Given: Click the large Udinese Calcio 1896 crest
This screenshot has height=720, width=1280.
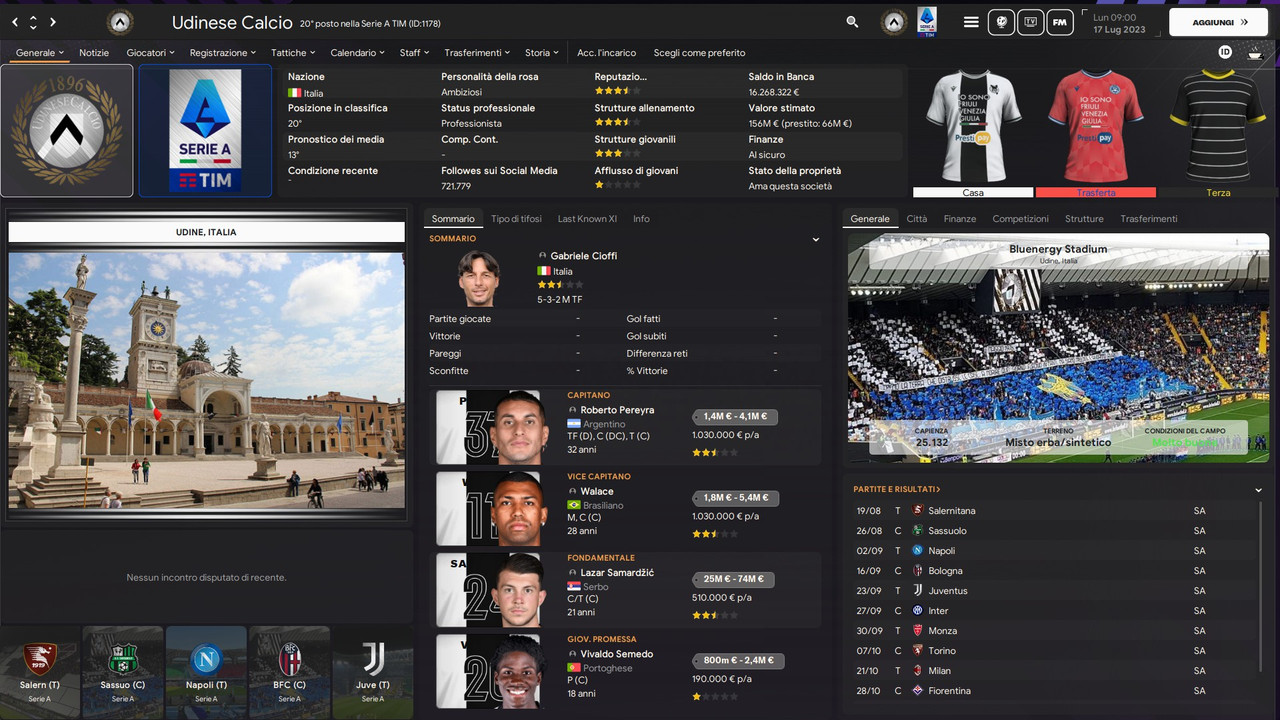Looking at the screenshot, I should click(x=66, y=131).
